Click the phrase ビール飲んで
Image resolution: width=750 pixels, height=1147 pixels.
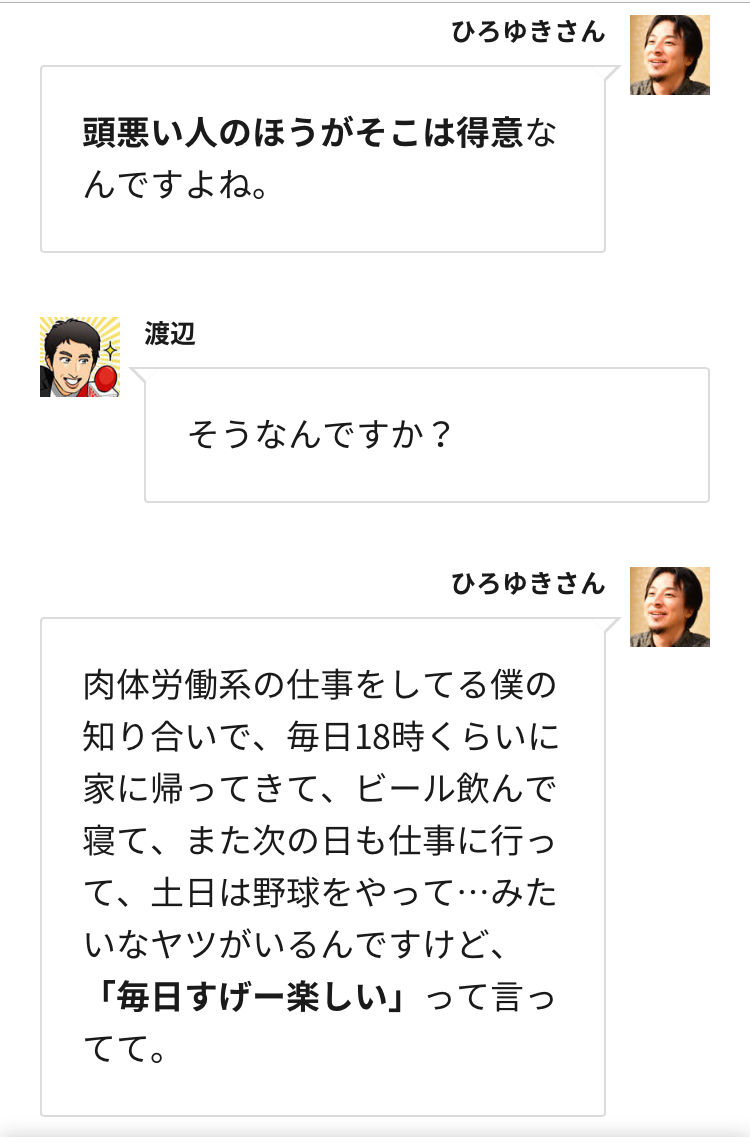click(x=456, y=789)
